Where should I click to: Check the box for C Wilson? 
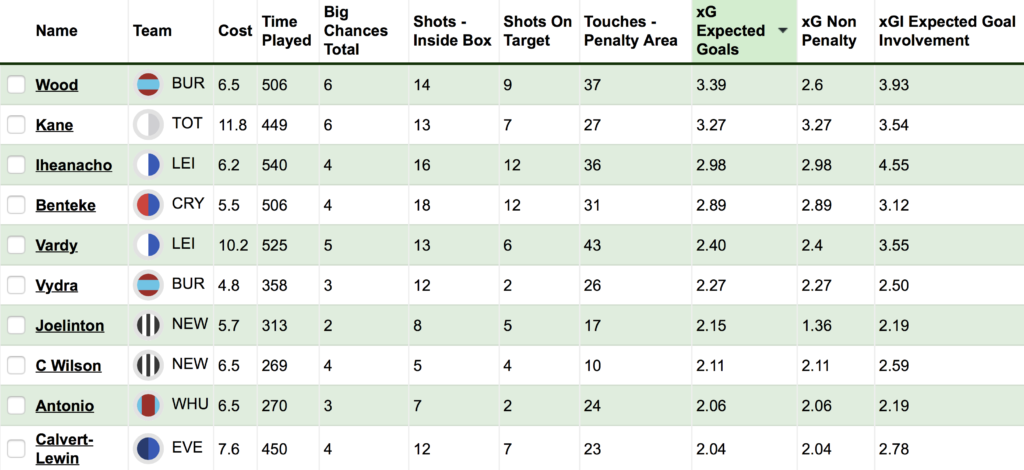click(x=16, y=366)
